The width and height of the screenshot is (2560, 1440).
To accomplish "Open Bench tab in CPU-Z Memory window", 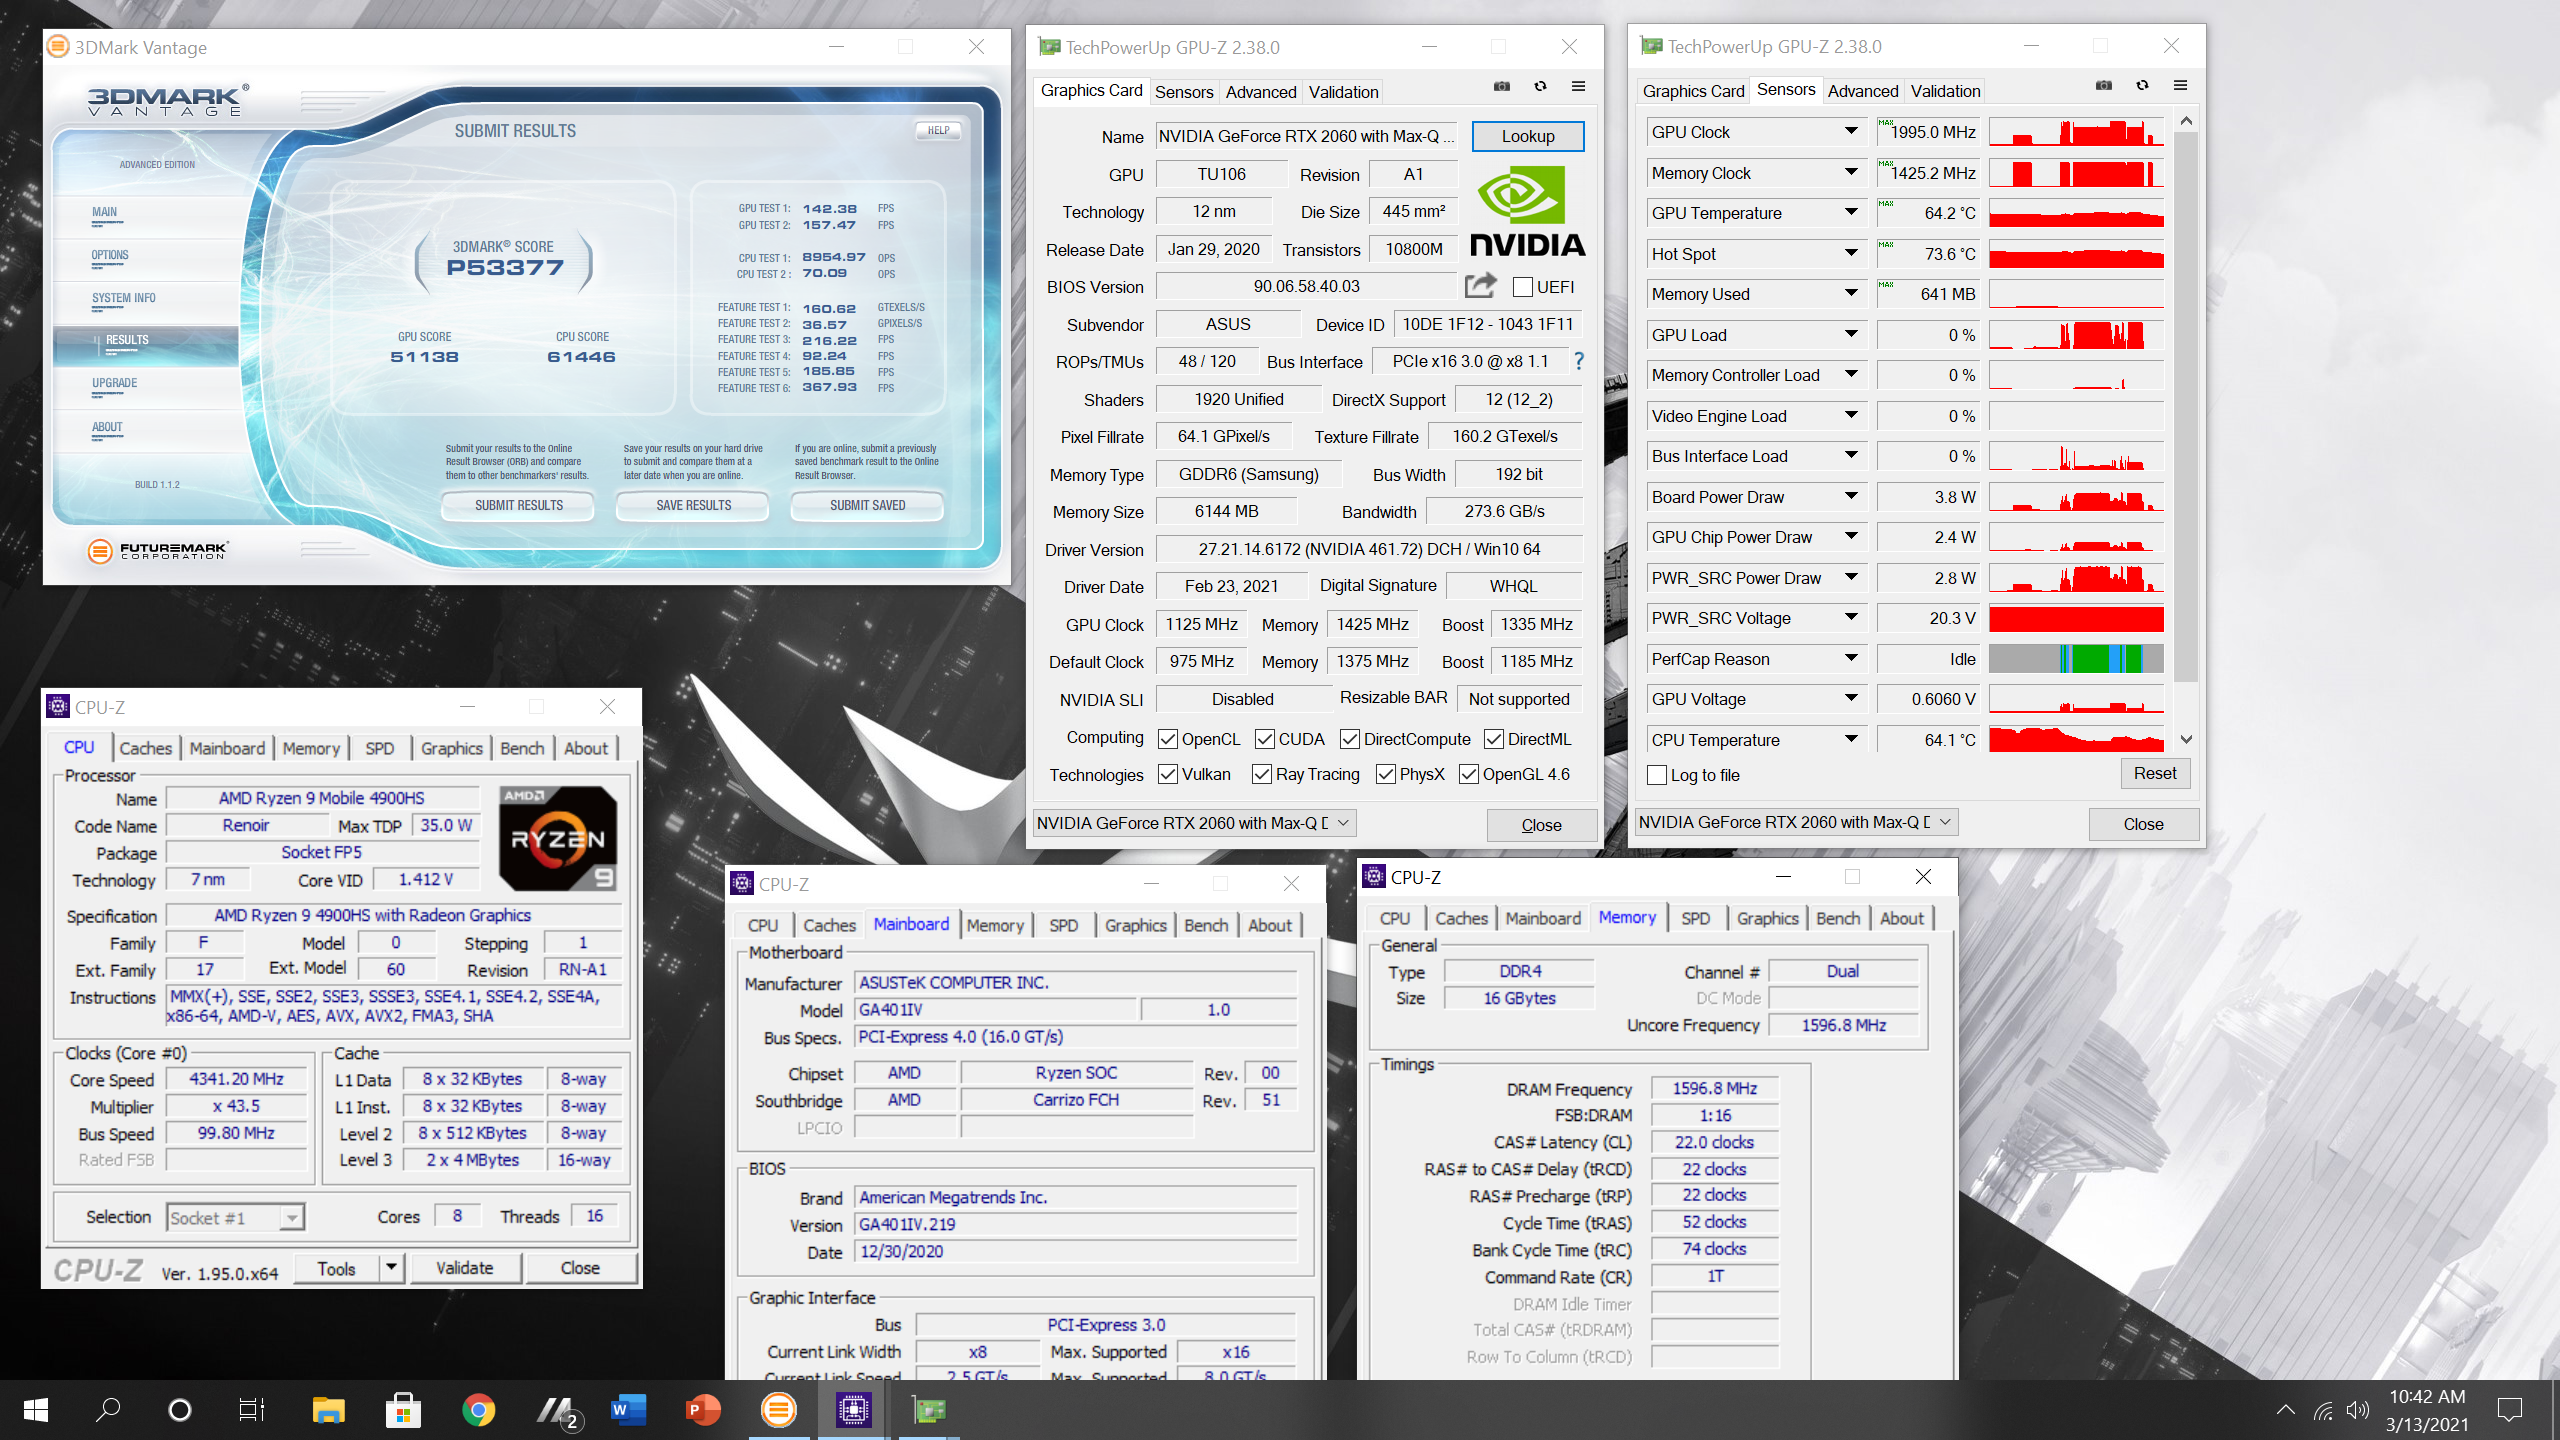I will (x=1838, y=918).
